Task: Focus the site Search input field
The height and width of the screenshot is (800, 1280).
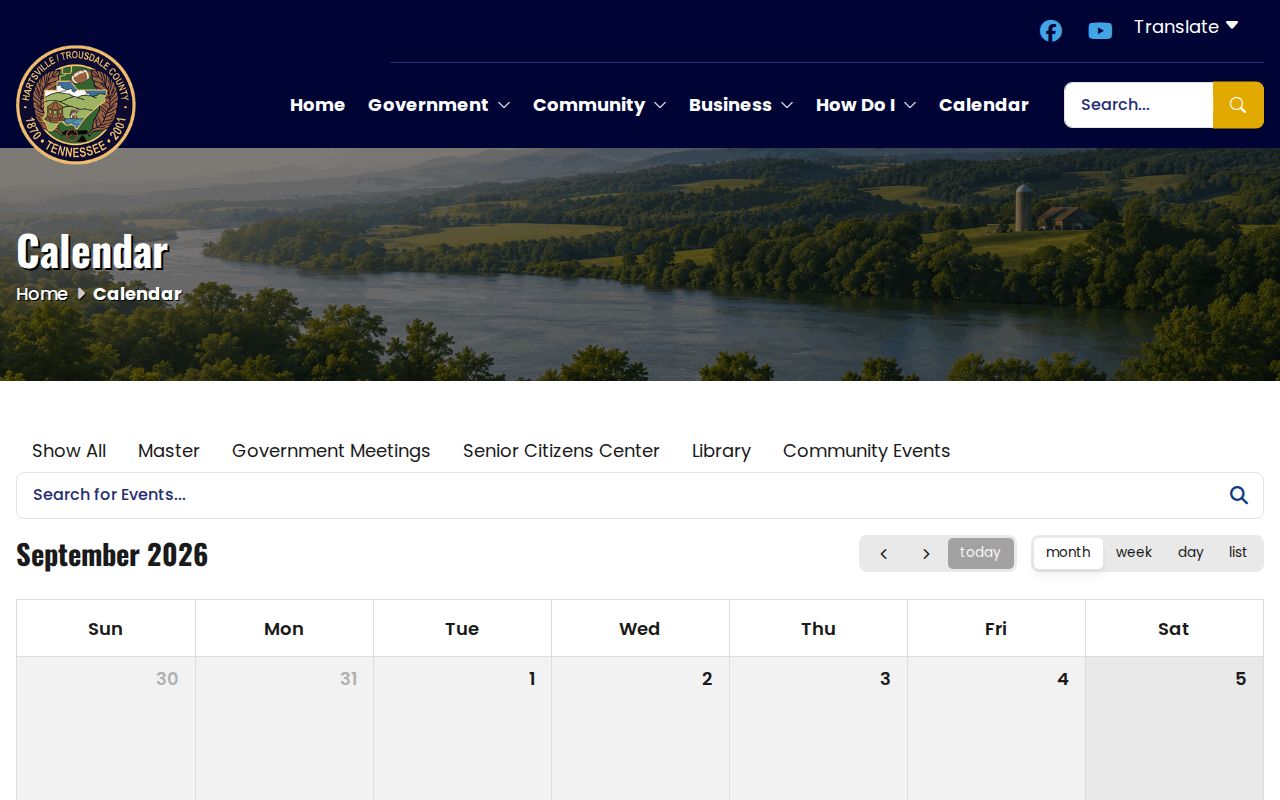Action: point(1139,105)
